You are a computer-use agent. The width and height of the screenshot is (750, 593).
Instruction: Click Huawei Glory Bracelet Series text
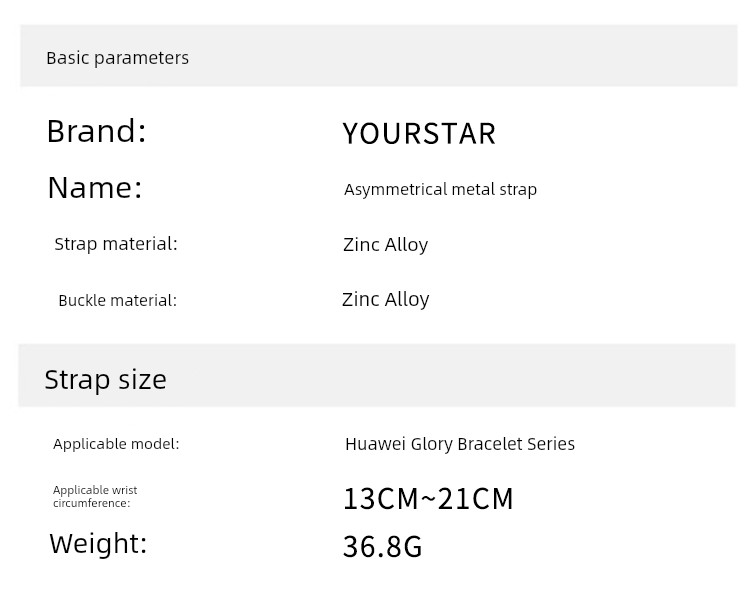[460, 444]
